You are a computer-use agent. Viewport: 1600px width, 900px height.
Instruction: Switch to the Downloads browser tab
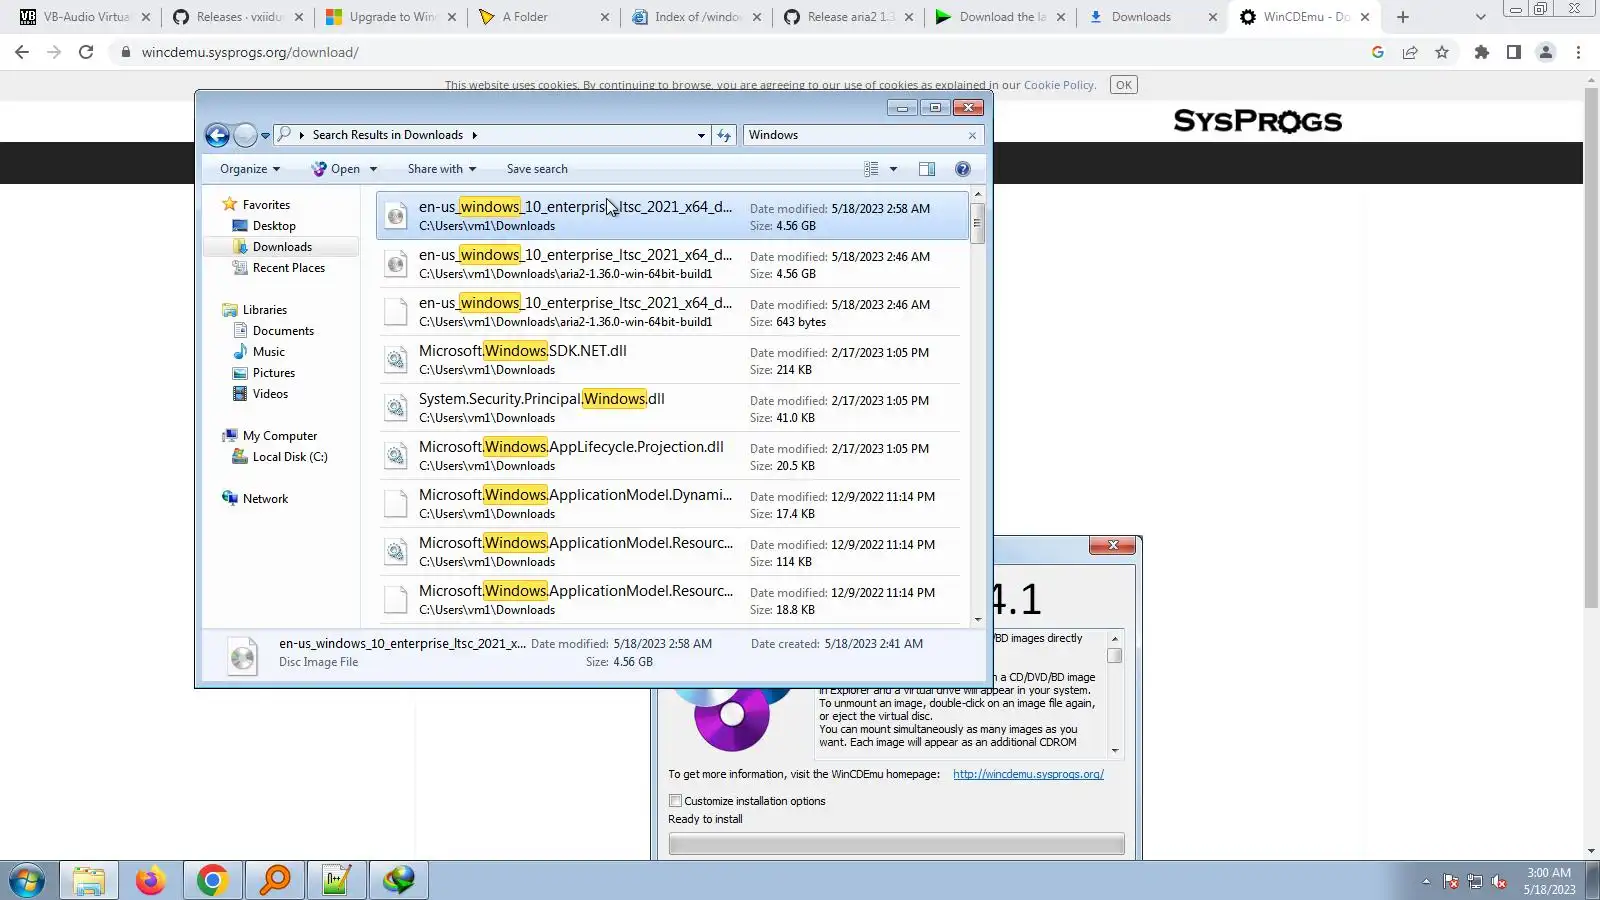tap(1154, 17)
